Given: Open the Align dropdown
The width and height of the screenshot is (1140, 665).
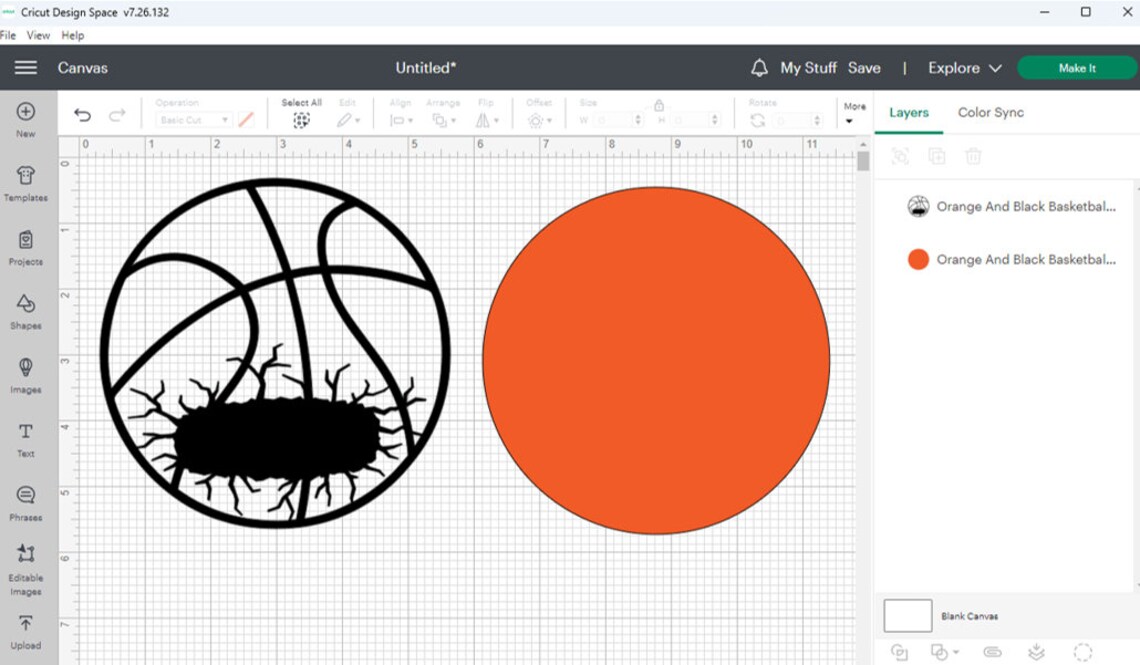Looking at the screenshot, I should (x=401, y=120).
